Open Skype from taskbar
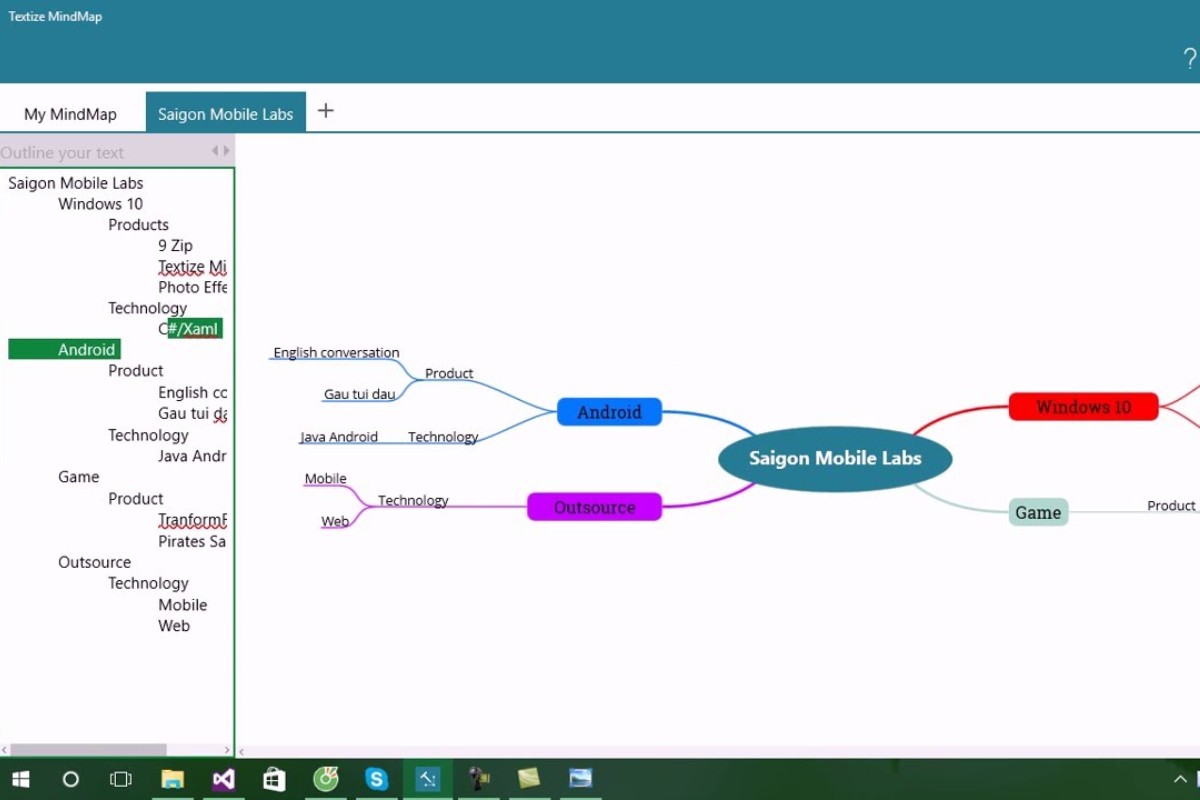This screenshot has width=1200, height=800. tap(376, 779)
